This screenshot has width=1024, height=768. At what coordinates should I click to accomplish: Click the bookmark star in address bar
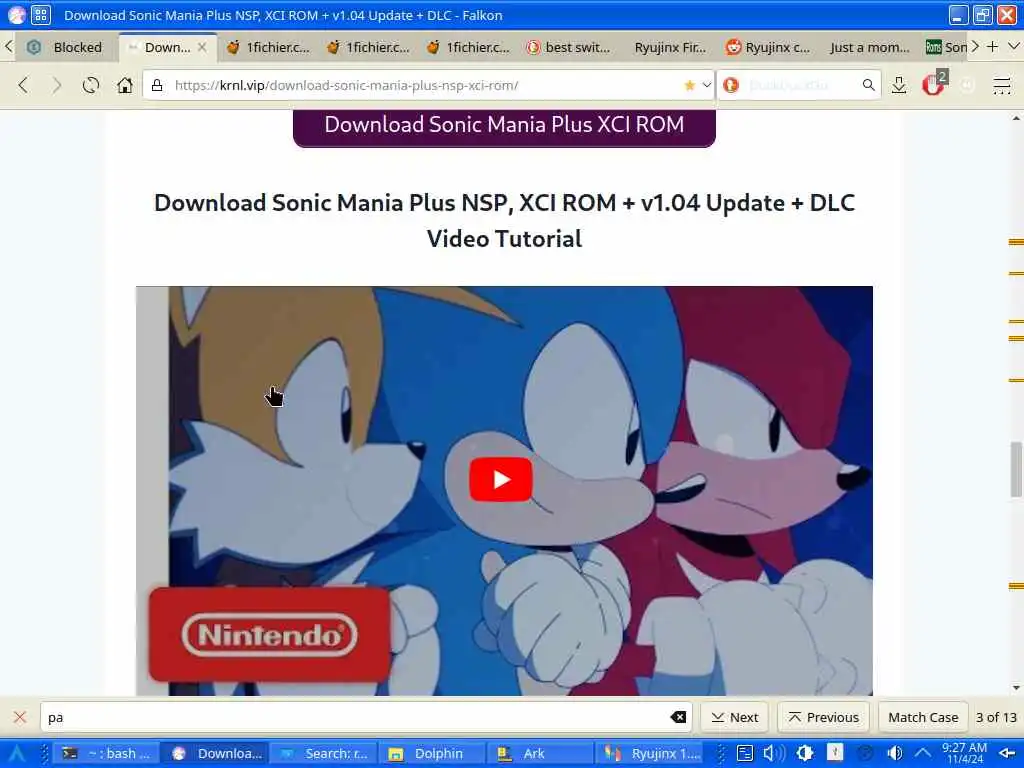(689, 85)
